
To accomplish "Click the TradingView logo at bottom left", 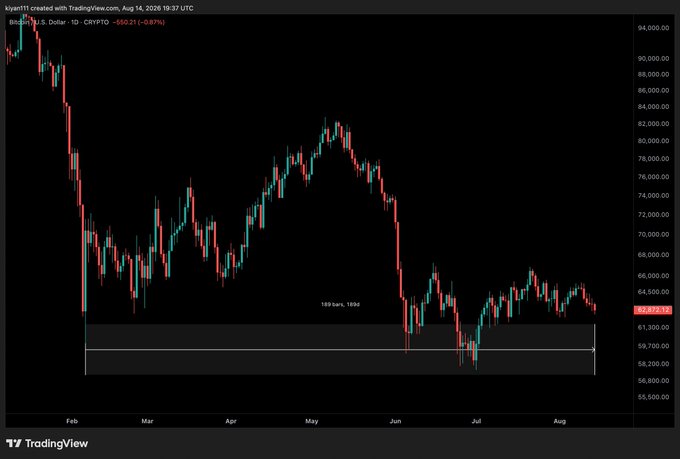I will pos(47,443).
